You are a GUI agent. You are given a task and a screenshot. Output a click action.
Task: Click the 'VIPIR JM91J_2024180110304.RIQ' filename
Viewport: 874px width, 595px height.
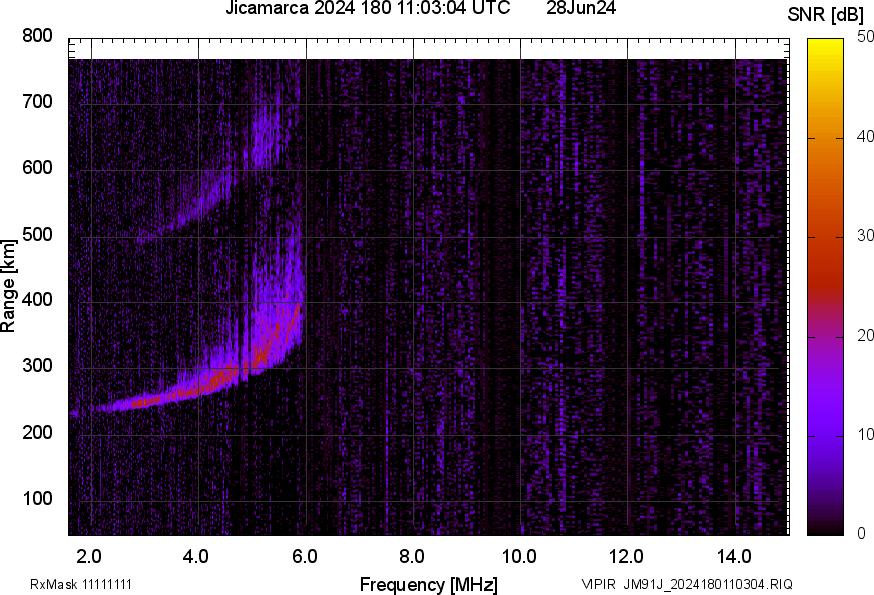tap(687, 584)
